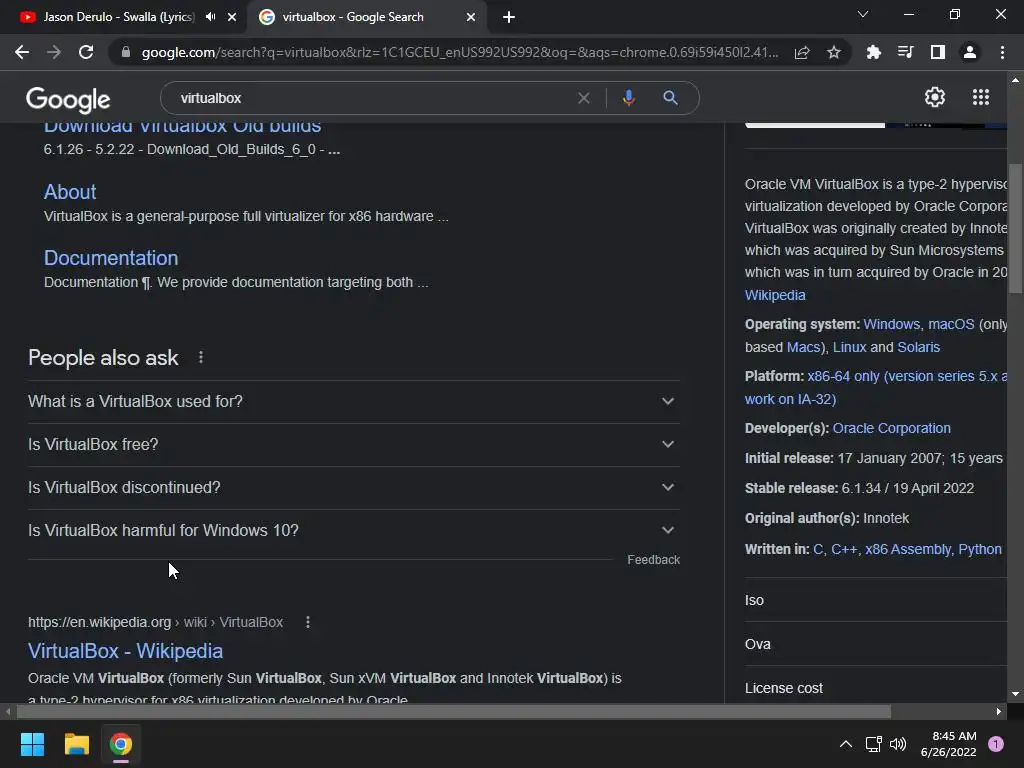The height and width of the screenshot is (768, 1024).
Task: Open the Google apps grid
Action: pos(981,97)
